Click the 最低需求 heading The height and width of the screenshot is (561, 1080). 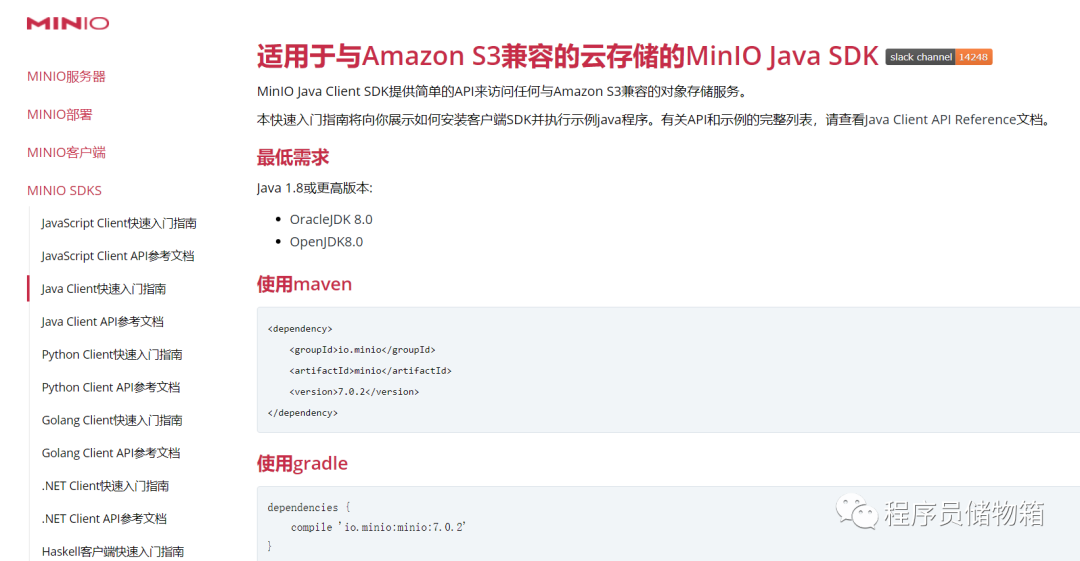pos(293,157)
